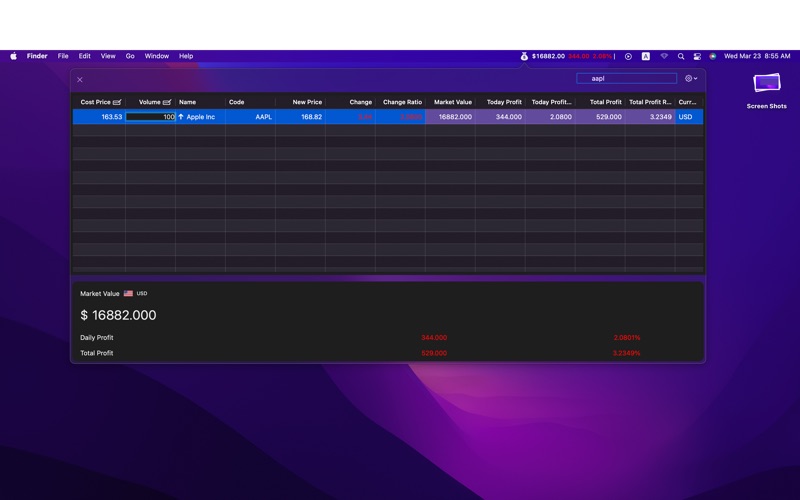Viewport: 800px width, 500px height.
Task: Click the US flag next to Market Value
Action: point(128,293)
